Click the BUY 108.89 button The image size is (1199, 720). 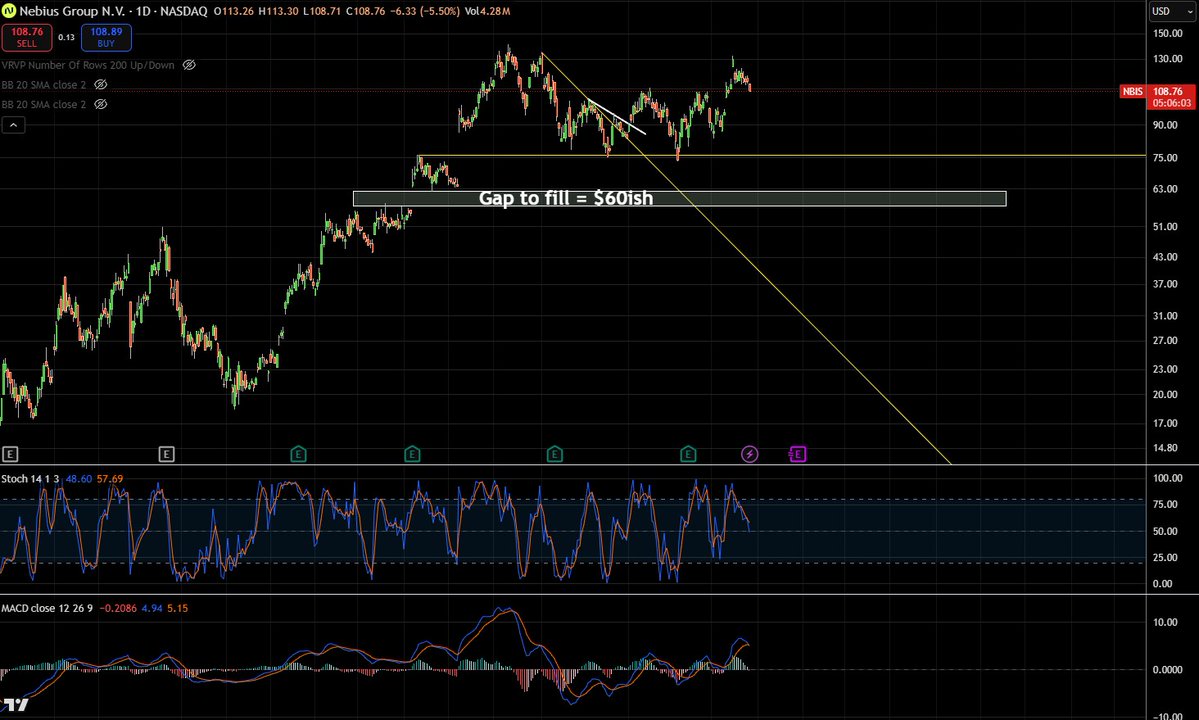[x=106, y=37]
